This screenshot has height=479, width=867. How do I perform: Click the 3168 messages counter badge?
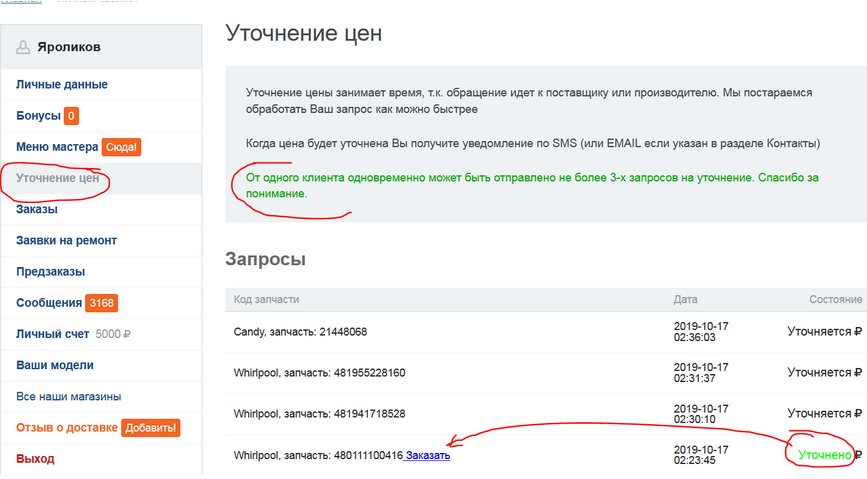pos(101,303)
